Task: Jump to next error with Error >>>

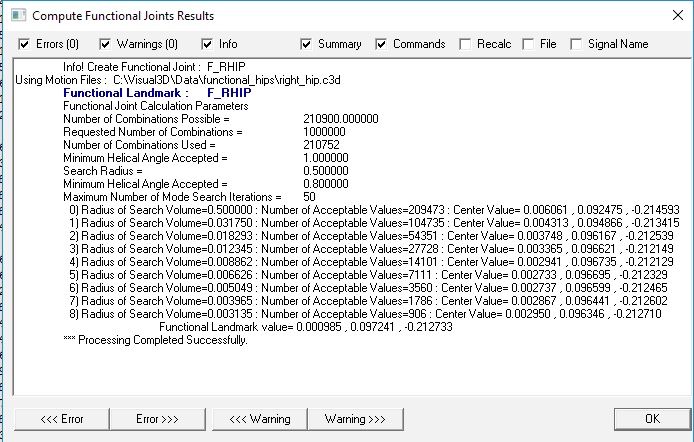Action: pos(158,419)
